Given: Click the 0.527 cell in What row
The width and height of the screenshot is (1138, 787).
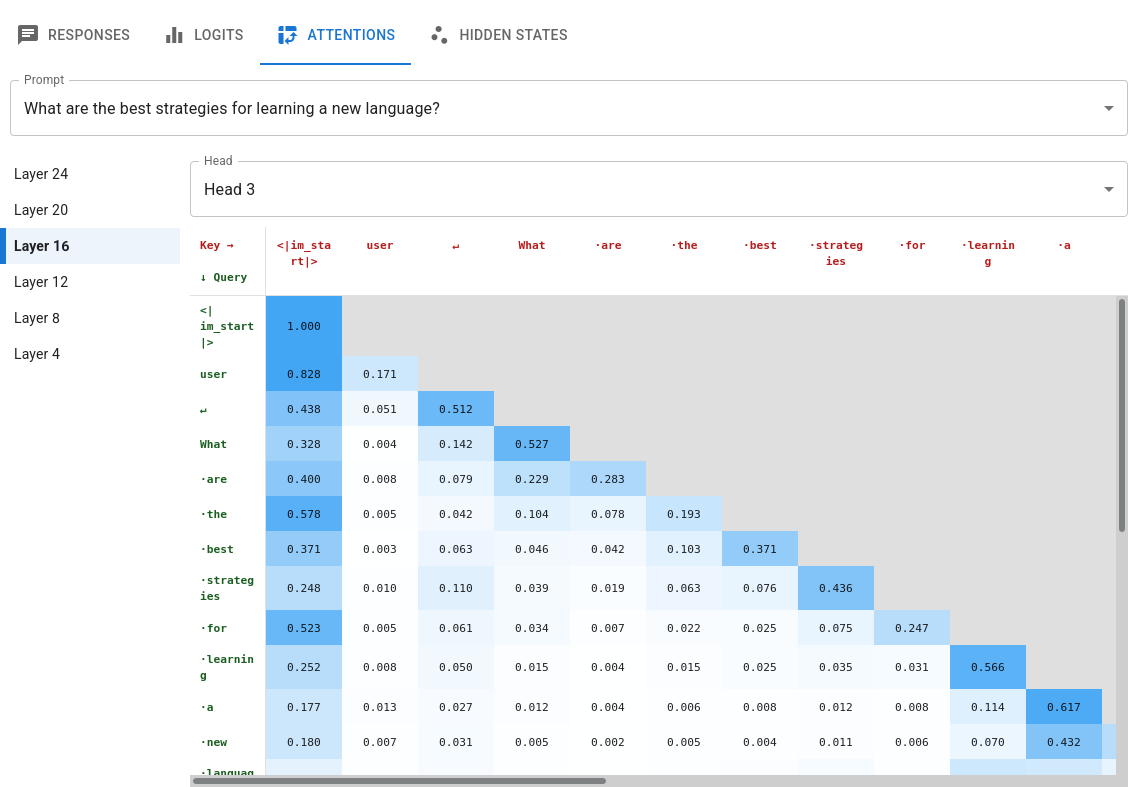Looking at the screenshot, I should click(x=532, y=444).
